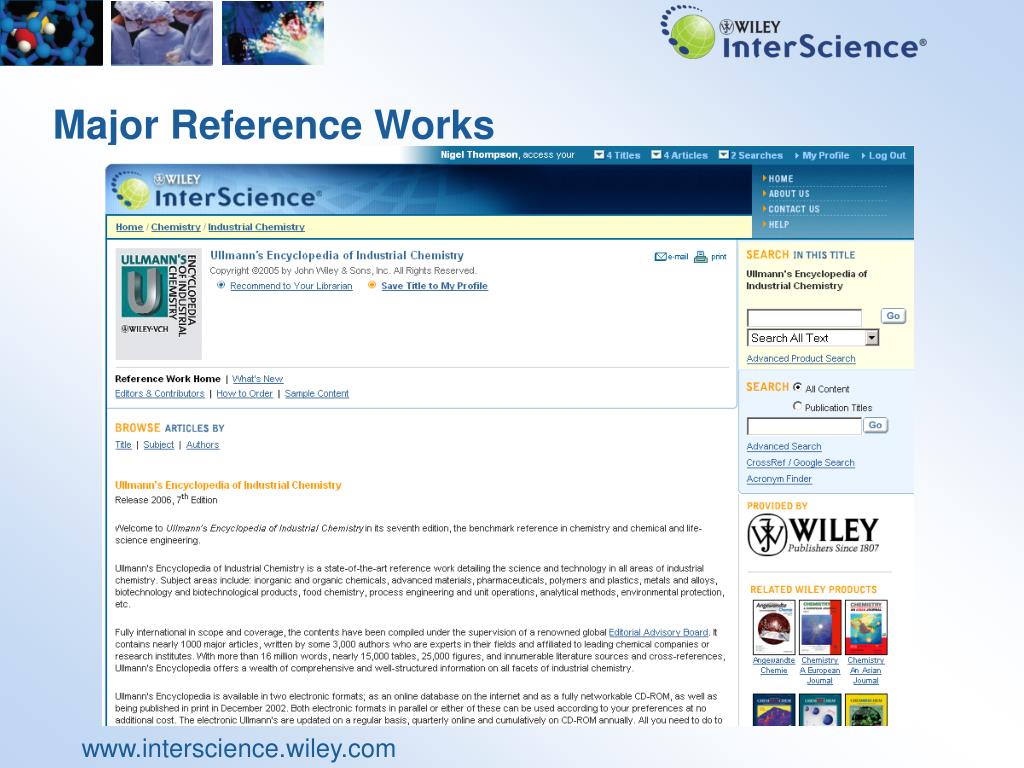Click the print printer icon
This screenshot has width=1024, height=768.
pyautogui.click(x=701, y=257)
